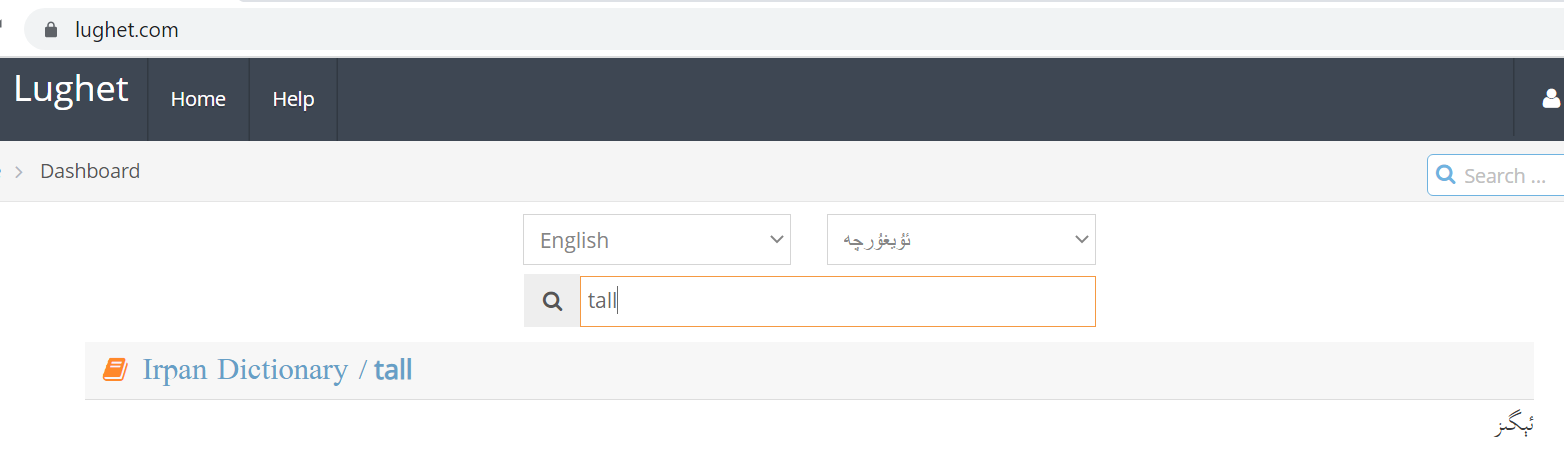
Task: Click the arrow on the English dropdown
Action: pos(776,240)
